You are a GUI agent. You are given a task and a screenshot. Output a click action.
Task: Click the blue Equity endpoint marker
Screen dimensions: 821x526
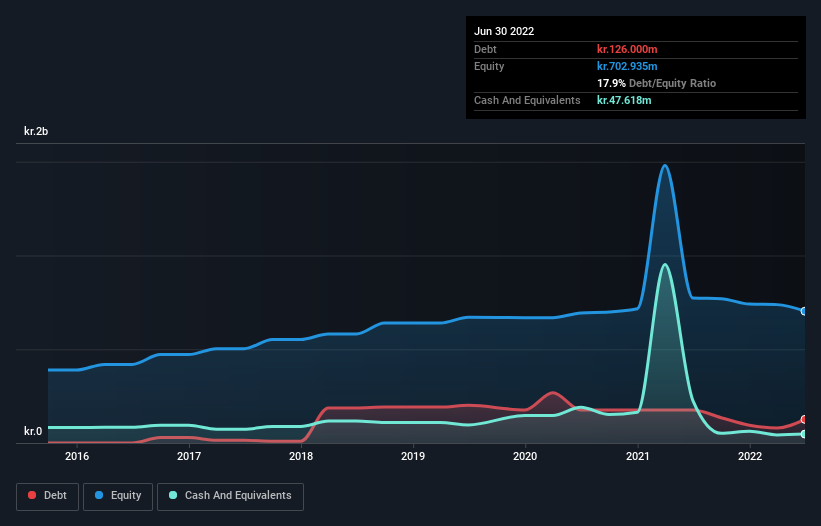point(804,311)
